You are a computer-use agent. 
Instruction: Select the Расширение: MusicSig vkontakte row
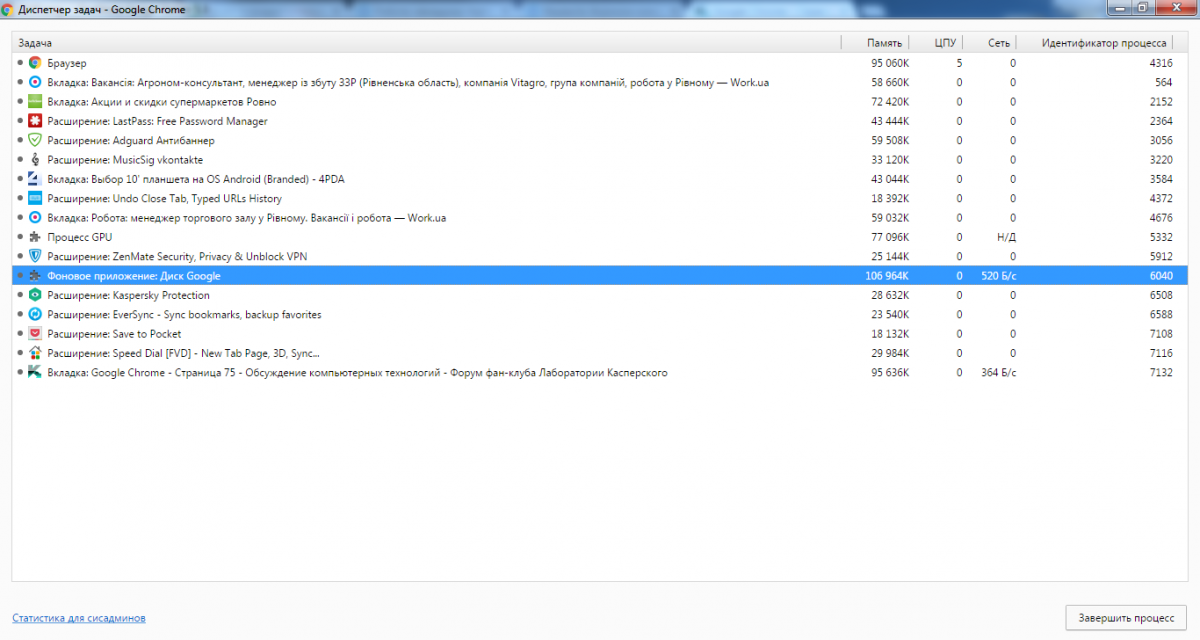[x=600, y=160]
